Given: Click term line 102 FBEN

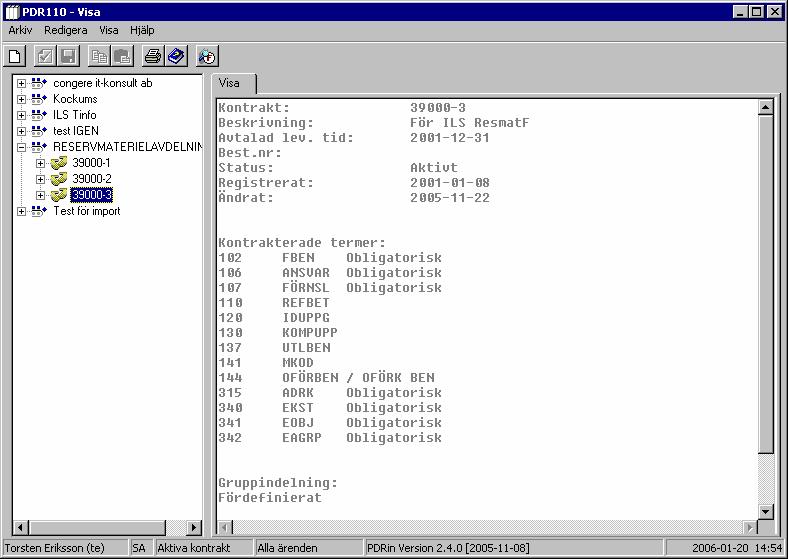Looking at the screenshot, I should pos(330,258).
